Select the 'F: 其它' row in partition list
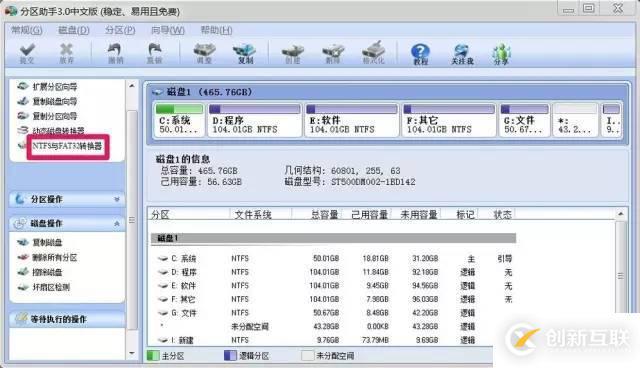This screenshot has width=640, height=368. pos(333,299)
